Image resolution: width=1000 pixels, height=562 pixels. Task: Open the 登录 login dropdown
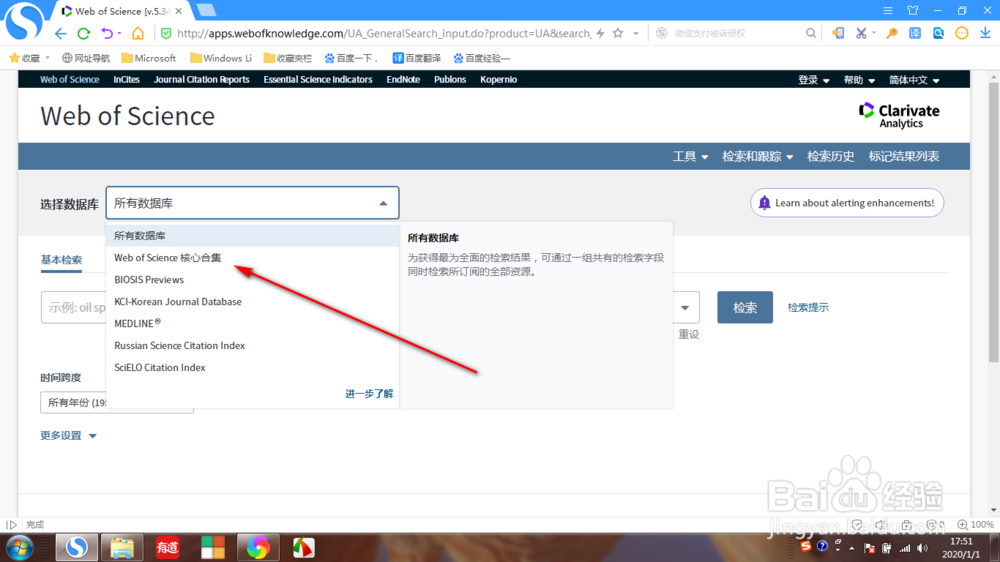(x=813, y=80)
